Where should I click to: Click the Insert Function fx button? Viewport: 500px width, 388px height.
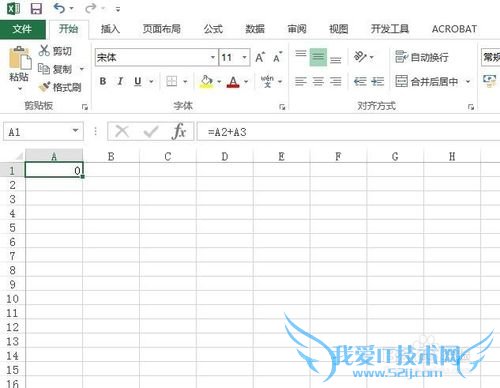[x=179, y=132]
